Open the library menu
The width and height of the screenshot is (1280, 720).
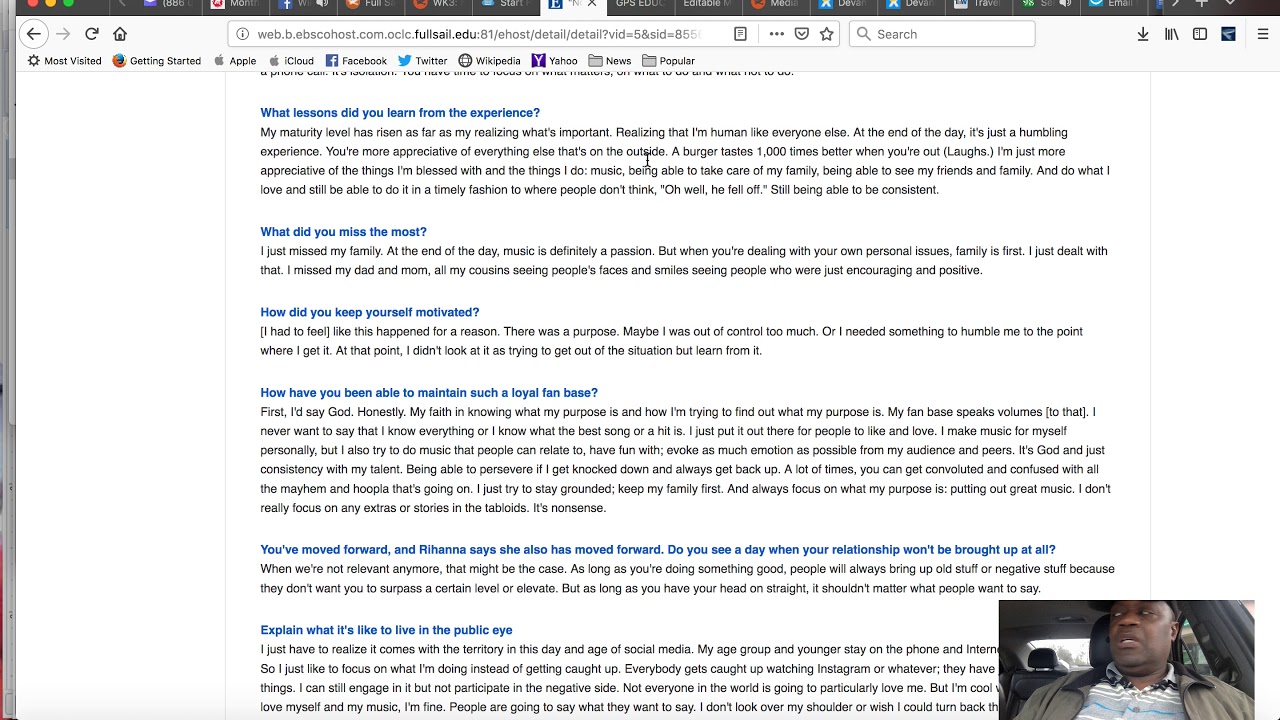click(x=1171, y=34)
